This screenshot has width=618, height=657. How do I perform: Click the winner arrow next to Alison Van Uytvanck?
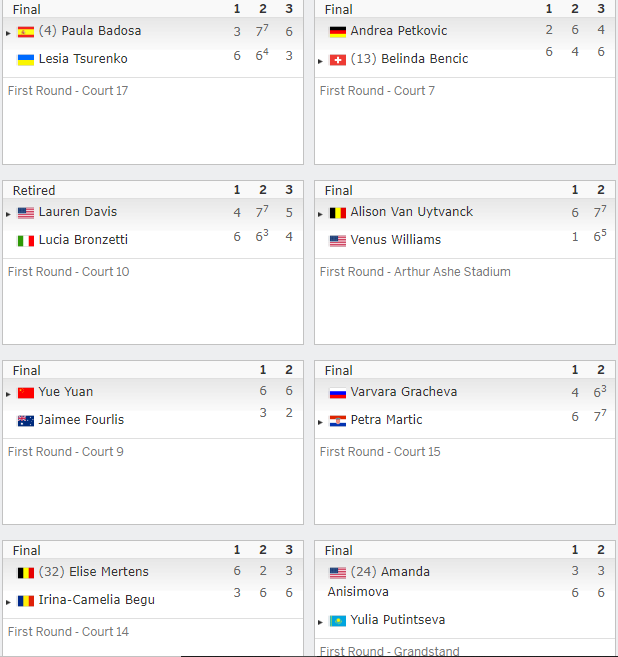(320, 214)
